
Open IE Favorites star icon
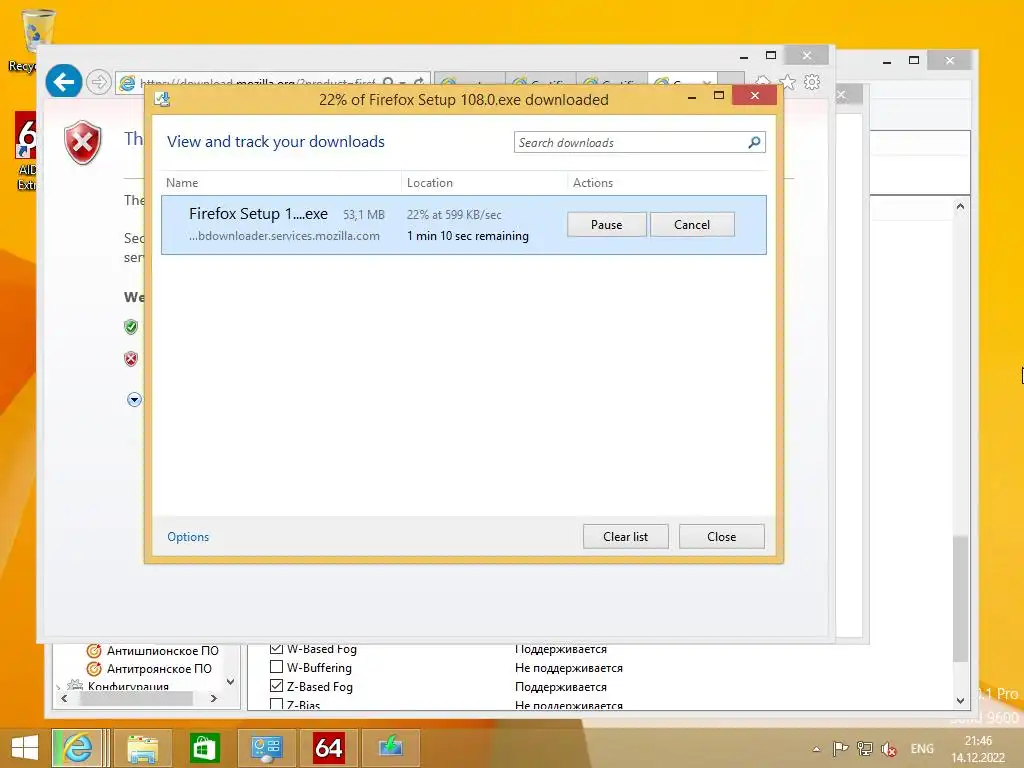click(x=788, y=82)
